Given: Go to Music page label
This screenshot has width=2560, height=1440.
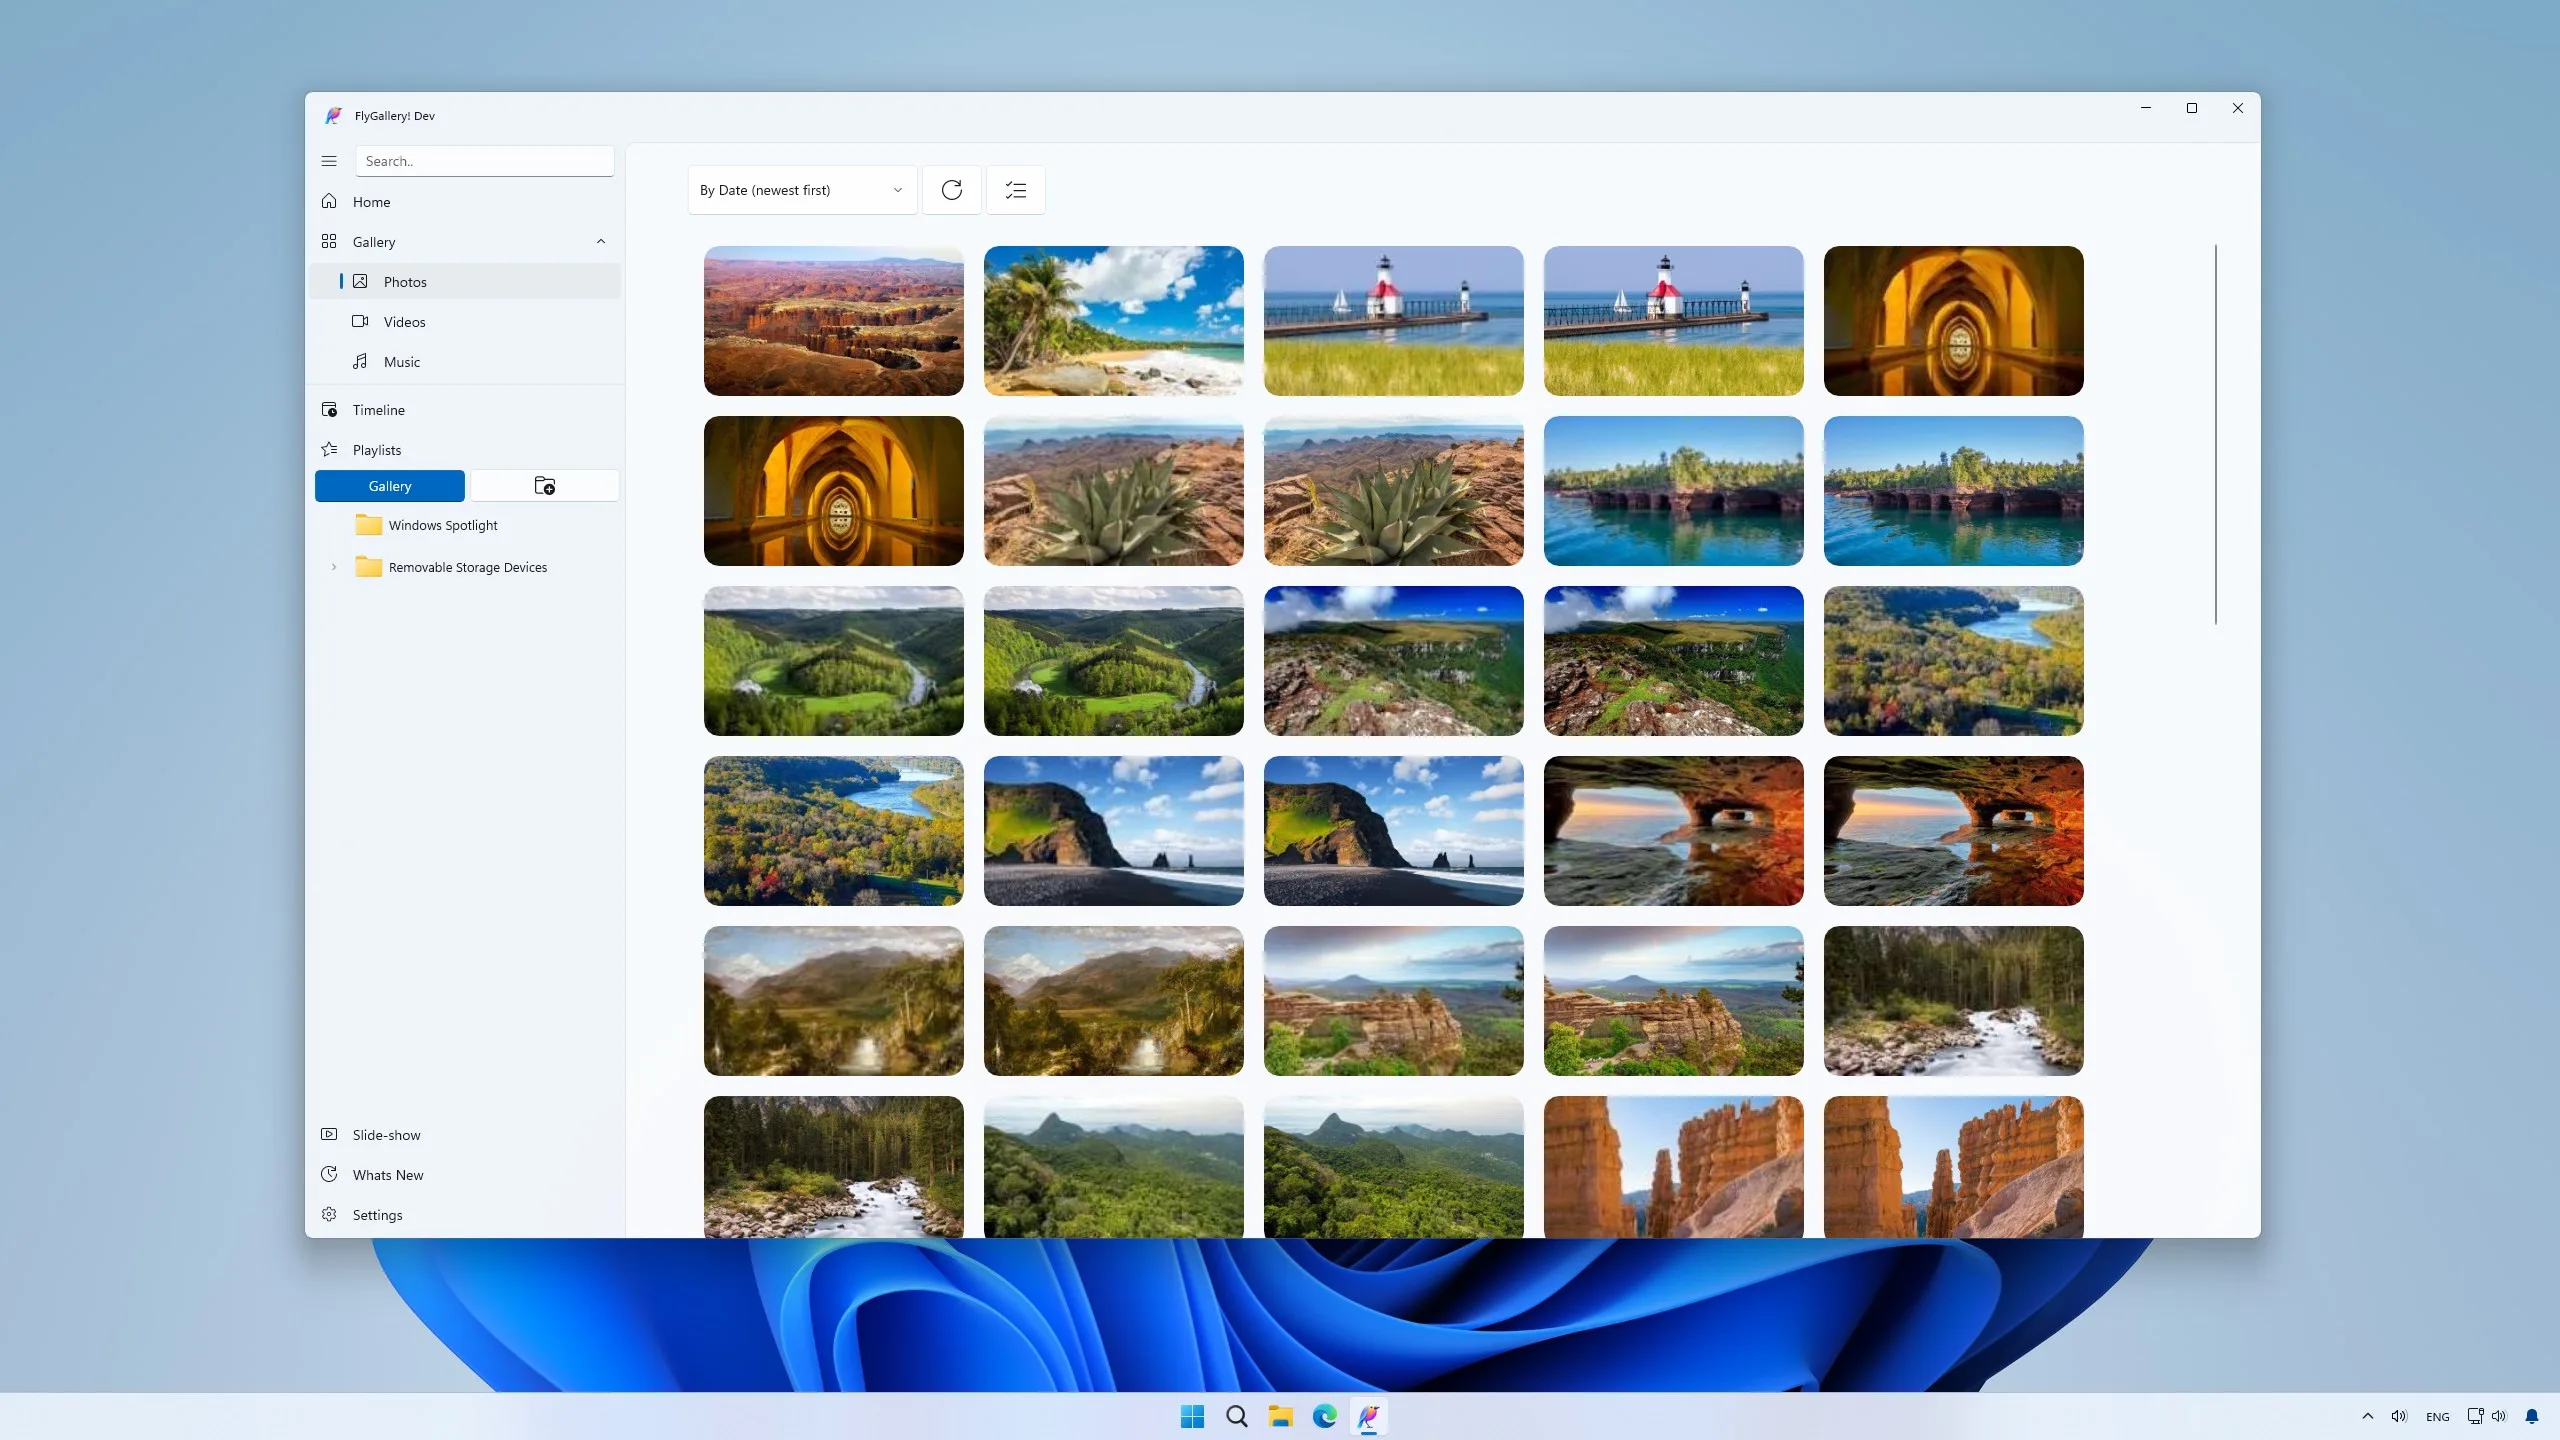Looking at the screenshot, I should pyautogui.click(x=402, y=362).
